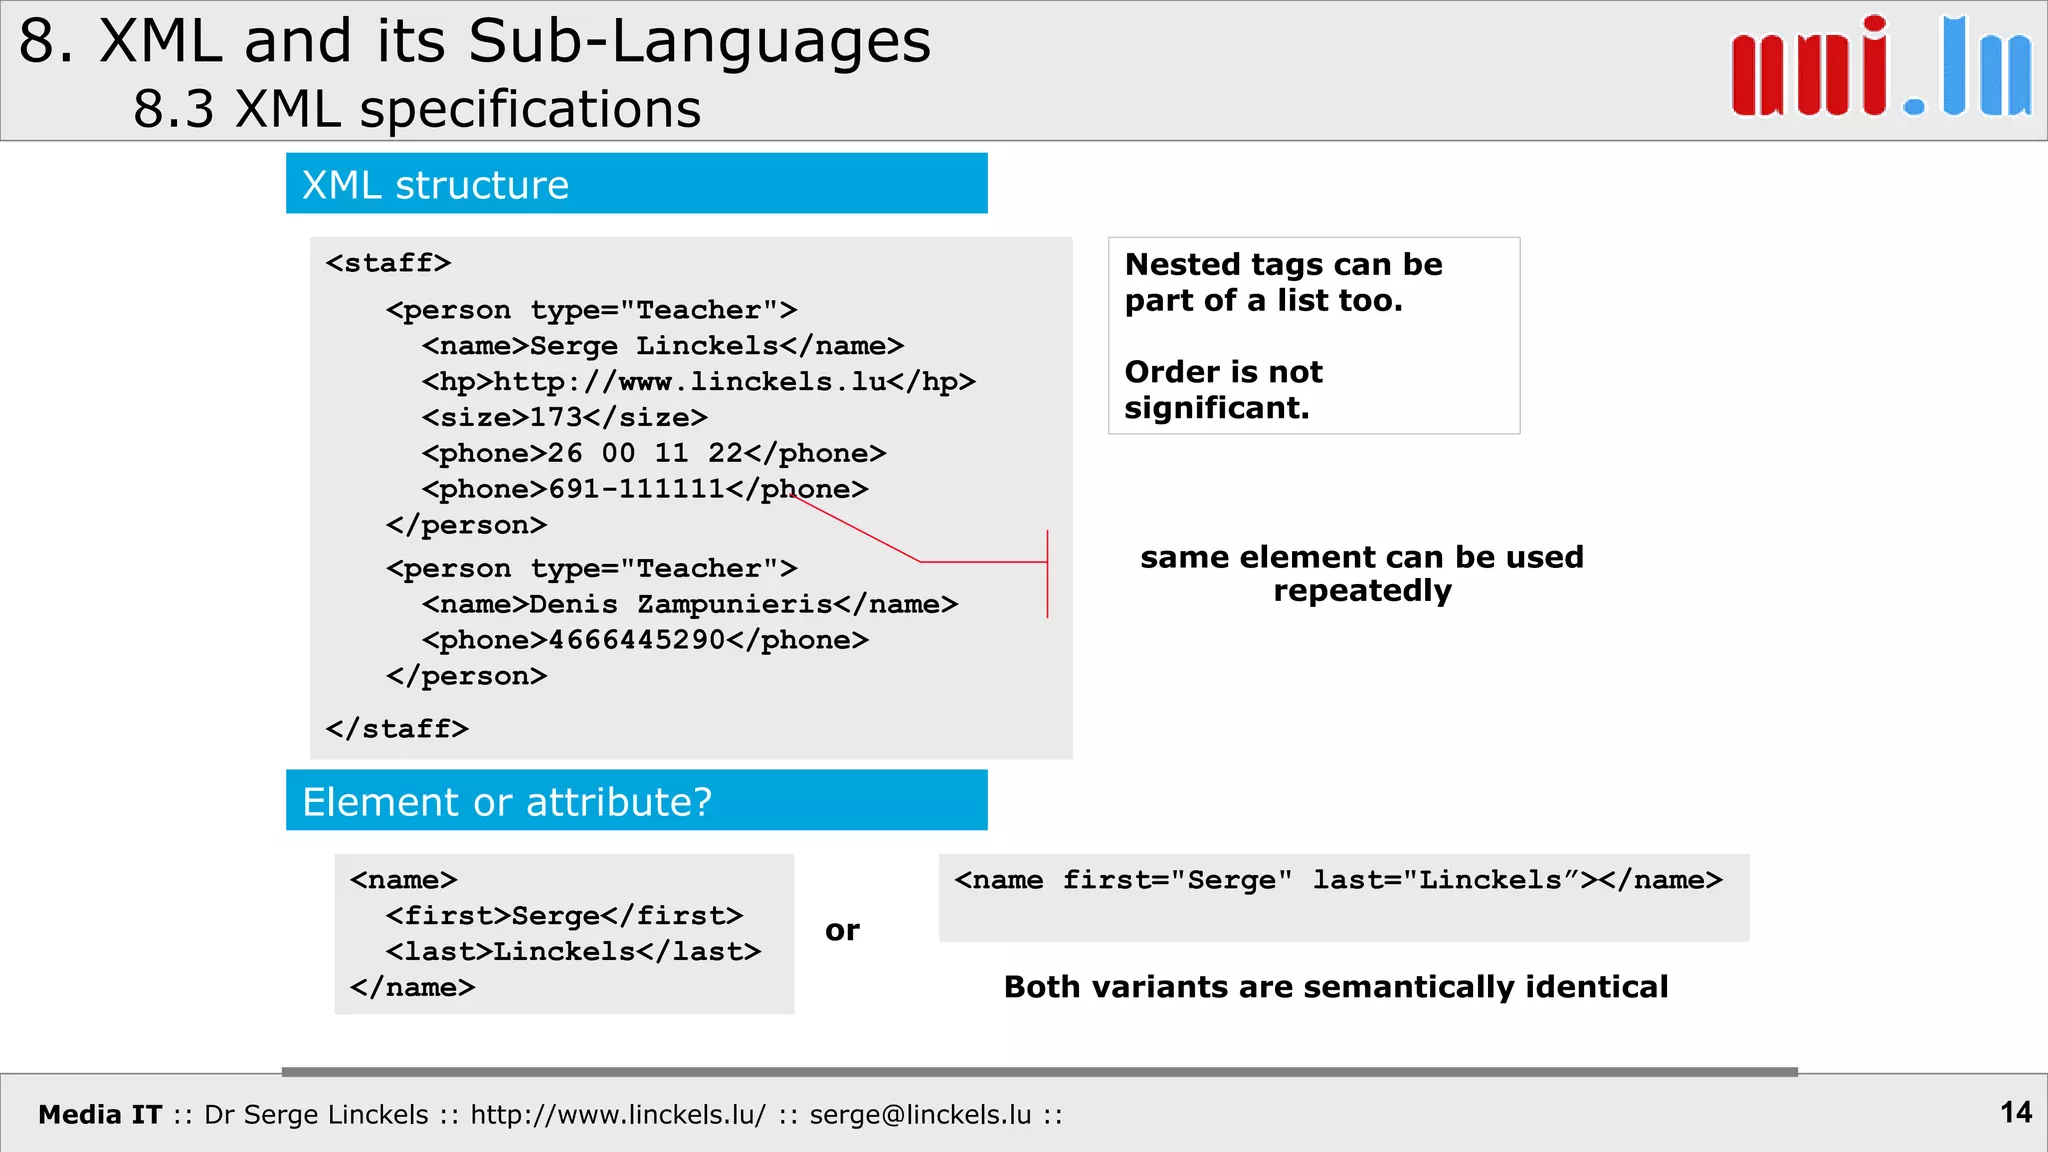Click the phone line '691-111111'
This screenshot has width=2048, height=1152.
[644, 489]
